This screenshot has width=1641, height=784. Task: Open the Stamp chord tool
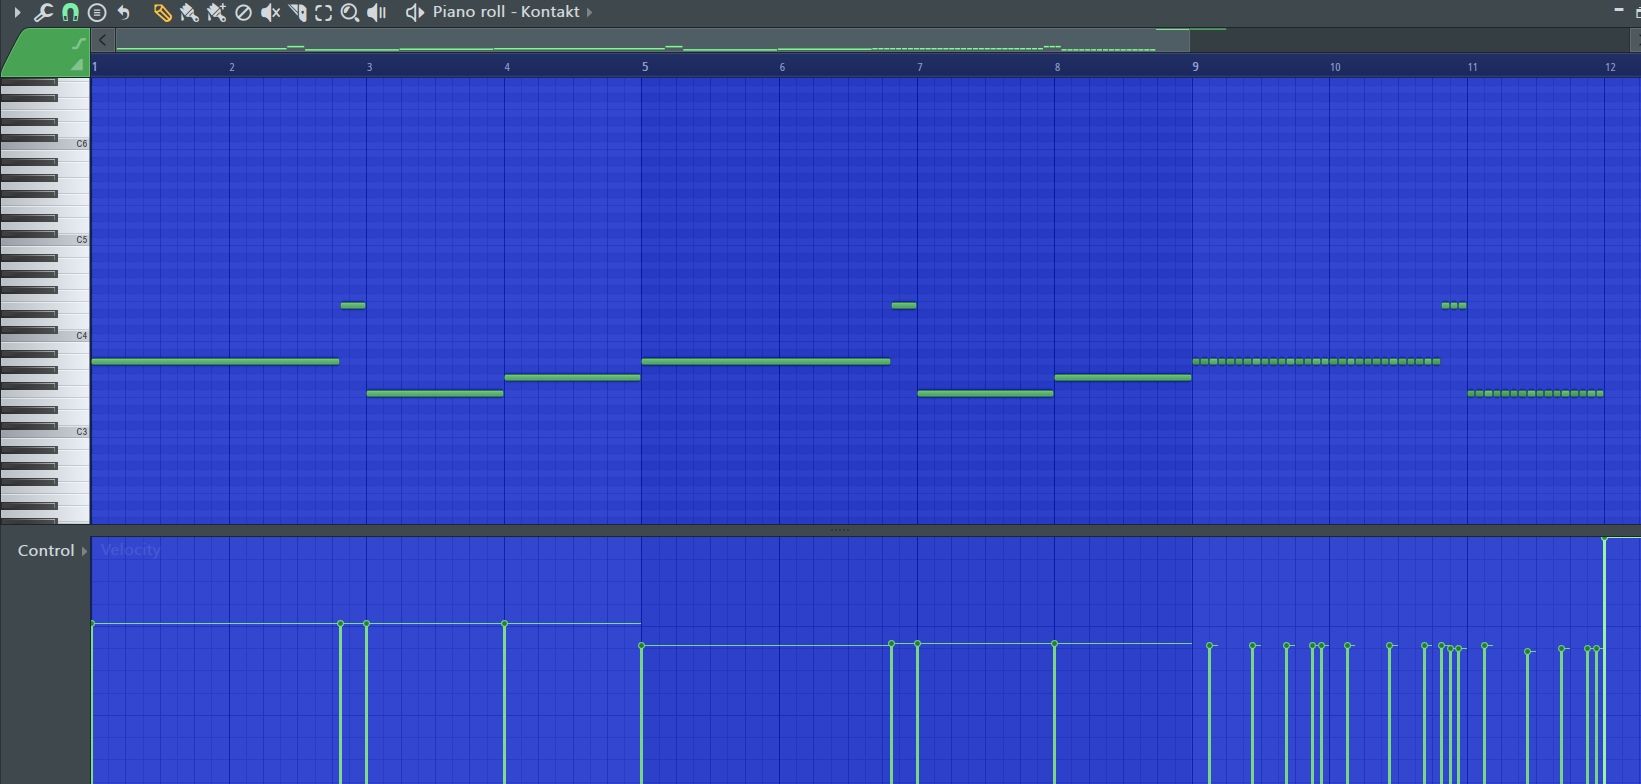97,13
